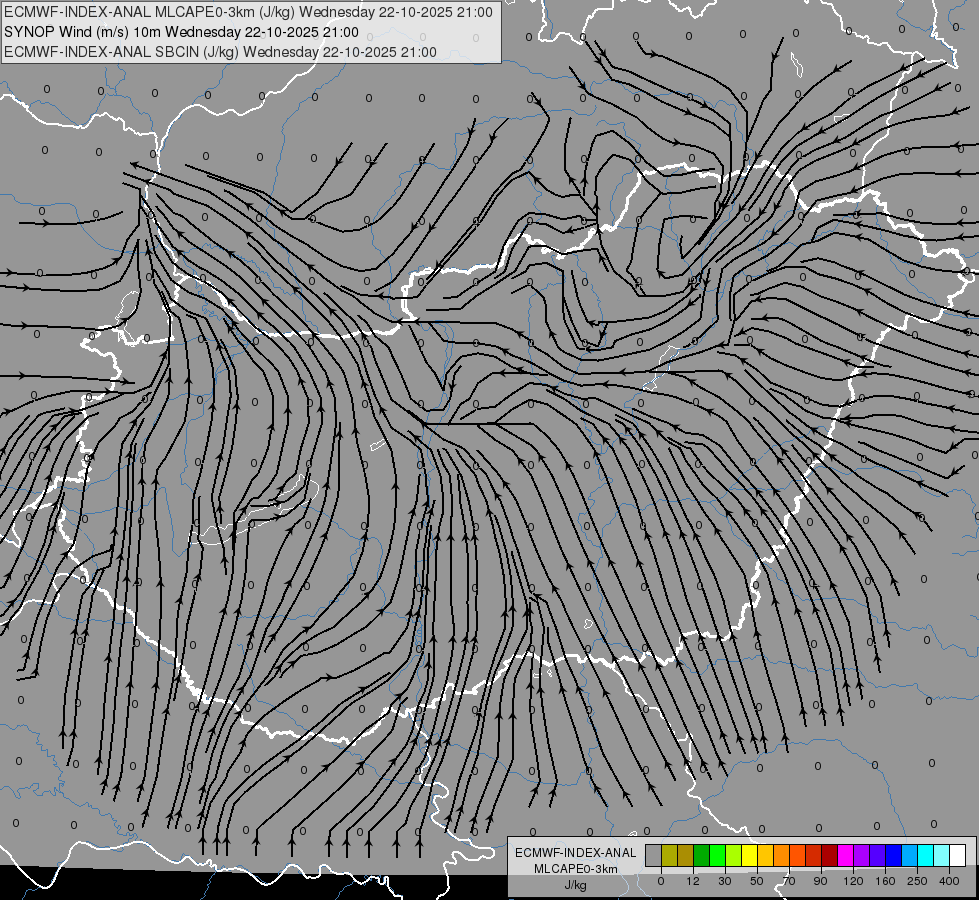Viewport: 979px width, 900px height.
Task: Select the pure blue legend swatch
Action: coord(893,856)
